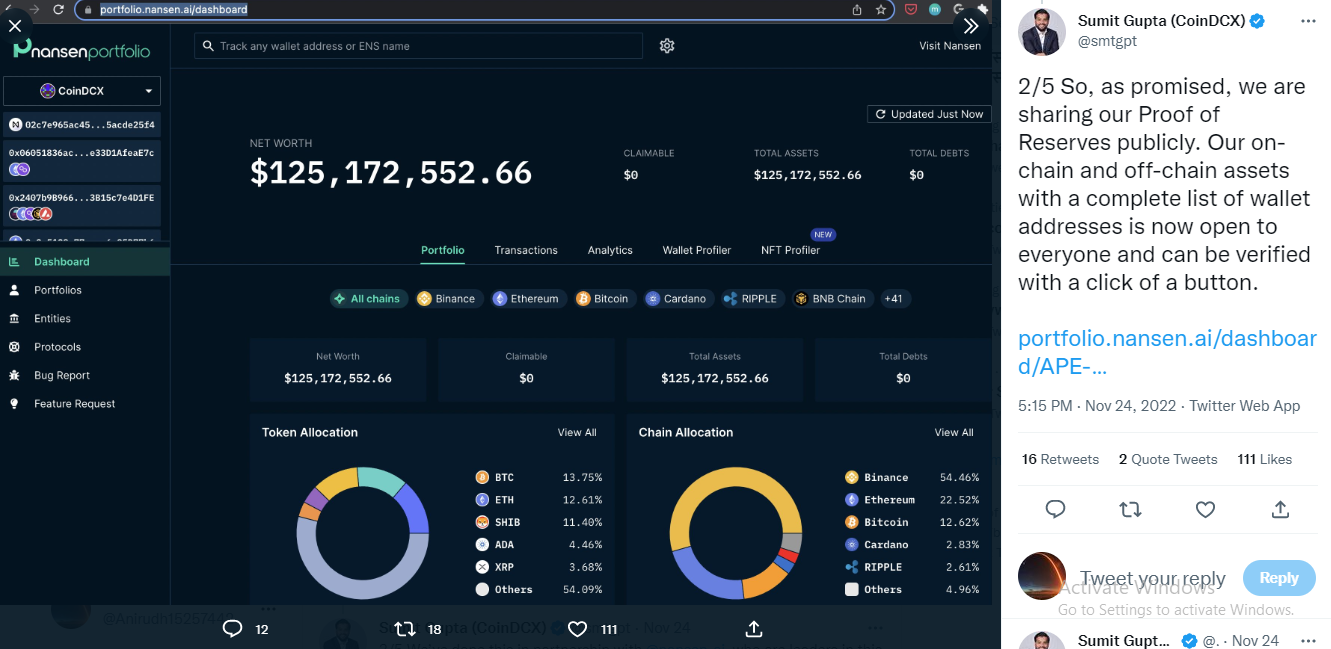The width and height of the screenshot is (1331, 649).
Task: Click the wallet address search field
Action: click(x=418, y=46)
